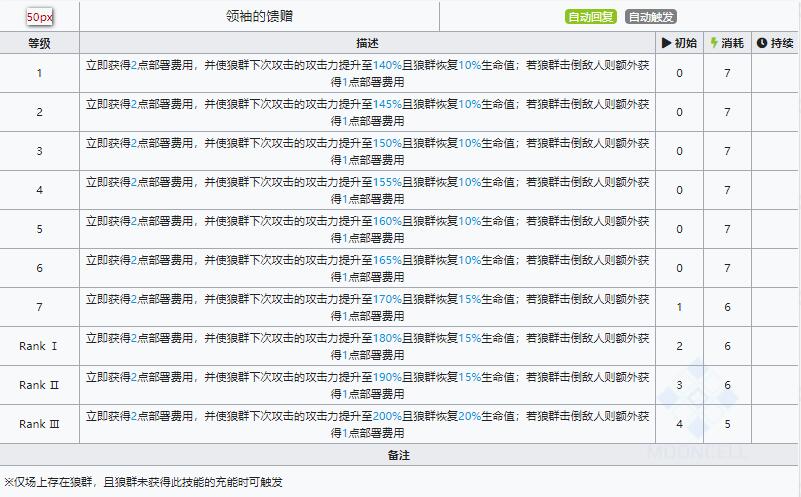Click the 15% heal value in Rank Ⅰ row
This screenshot has width=801, height=497.
(x=469, y=338)
